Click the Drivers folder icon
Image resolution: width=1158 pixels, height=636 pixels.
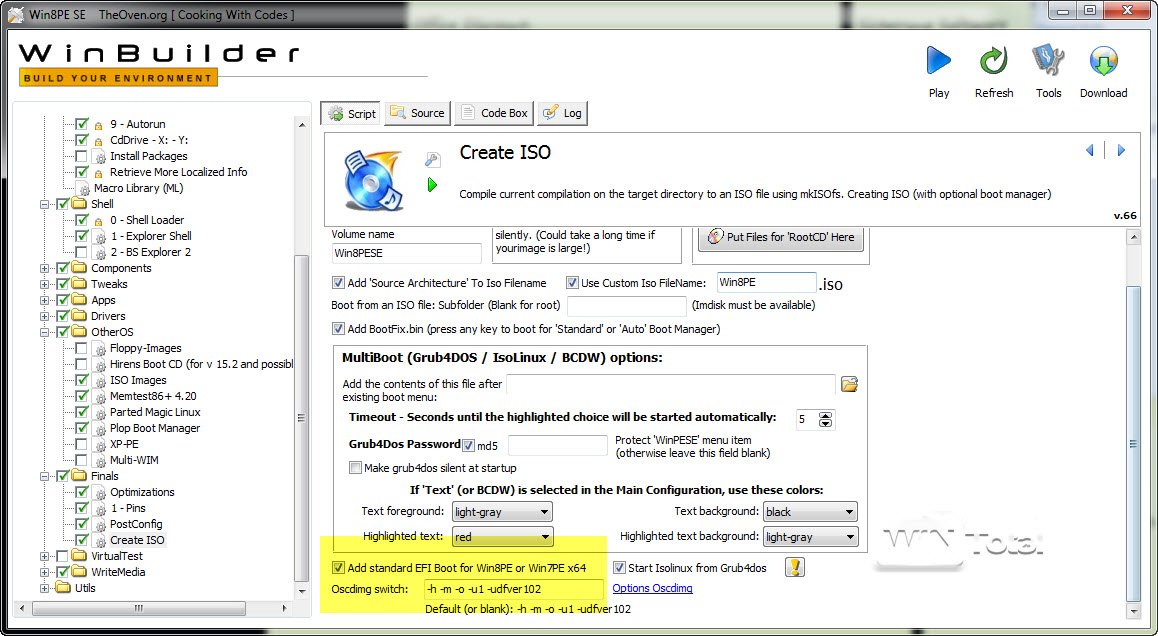coord(80,316)
